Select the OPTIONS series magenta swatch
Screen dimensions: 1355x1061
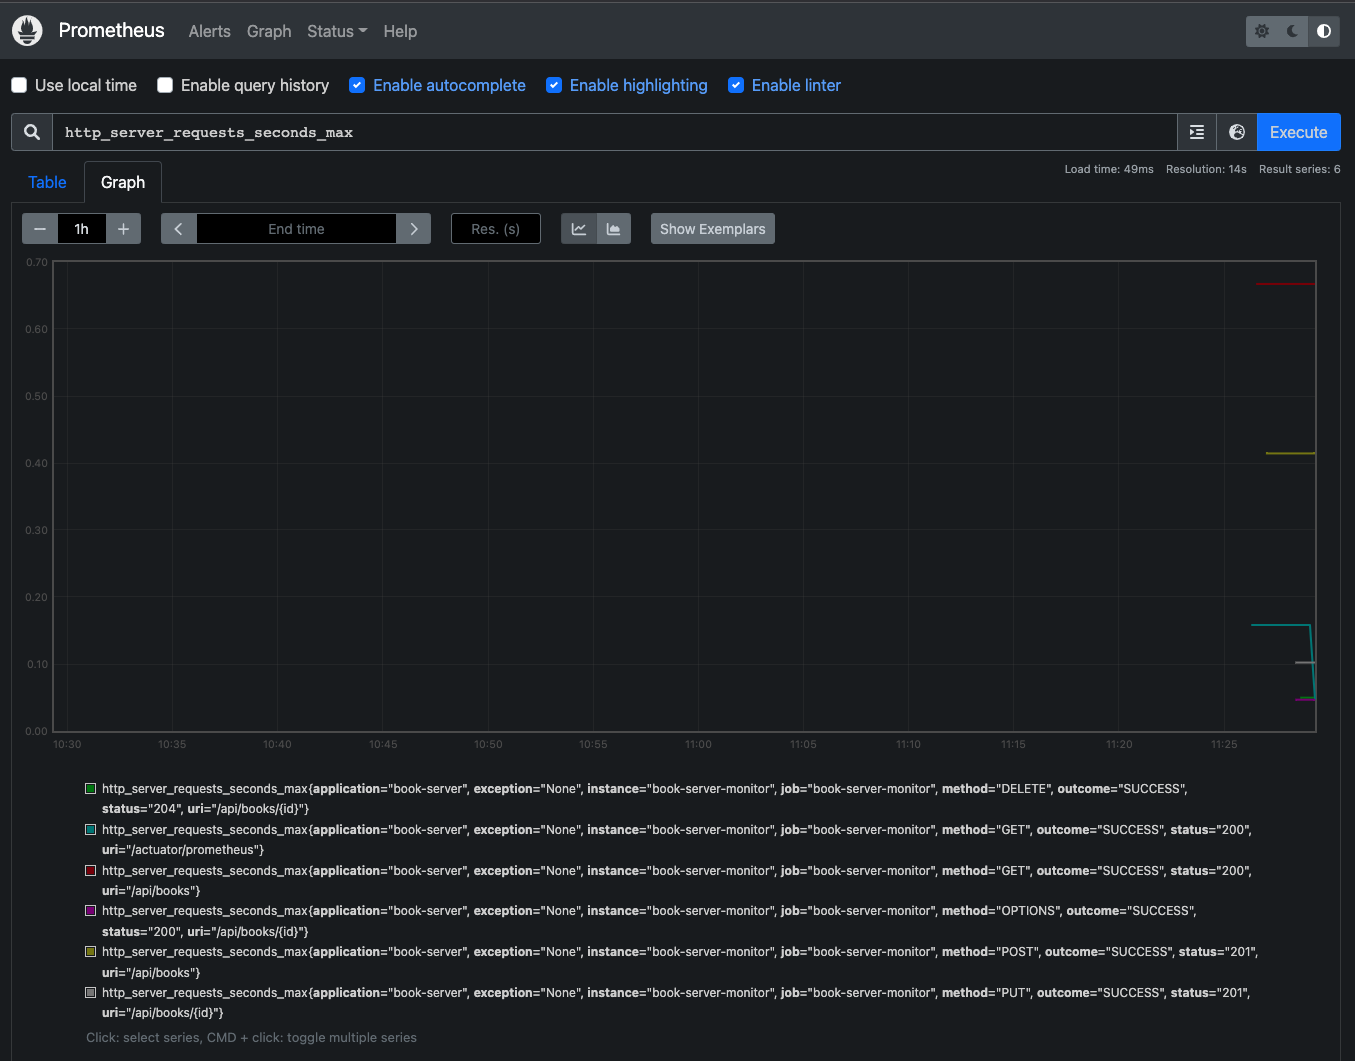(x=91, y=911)
